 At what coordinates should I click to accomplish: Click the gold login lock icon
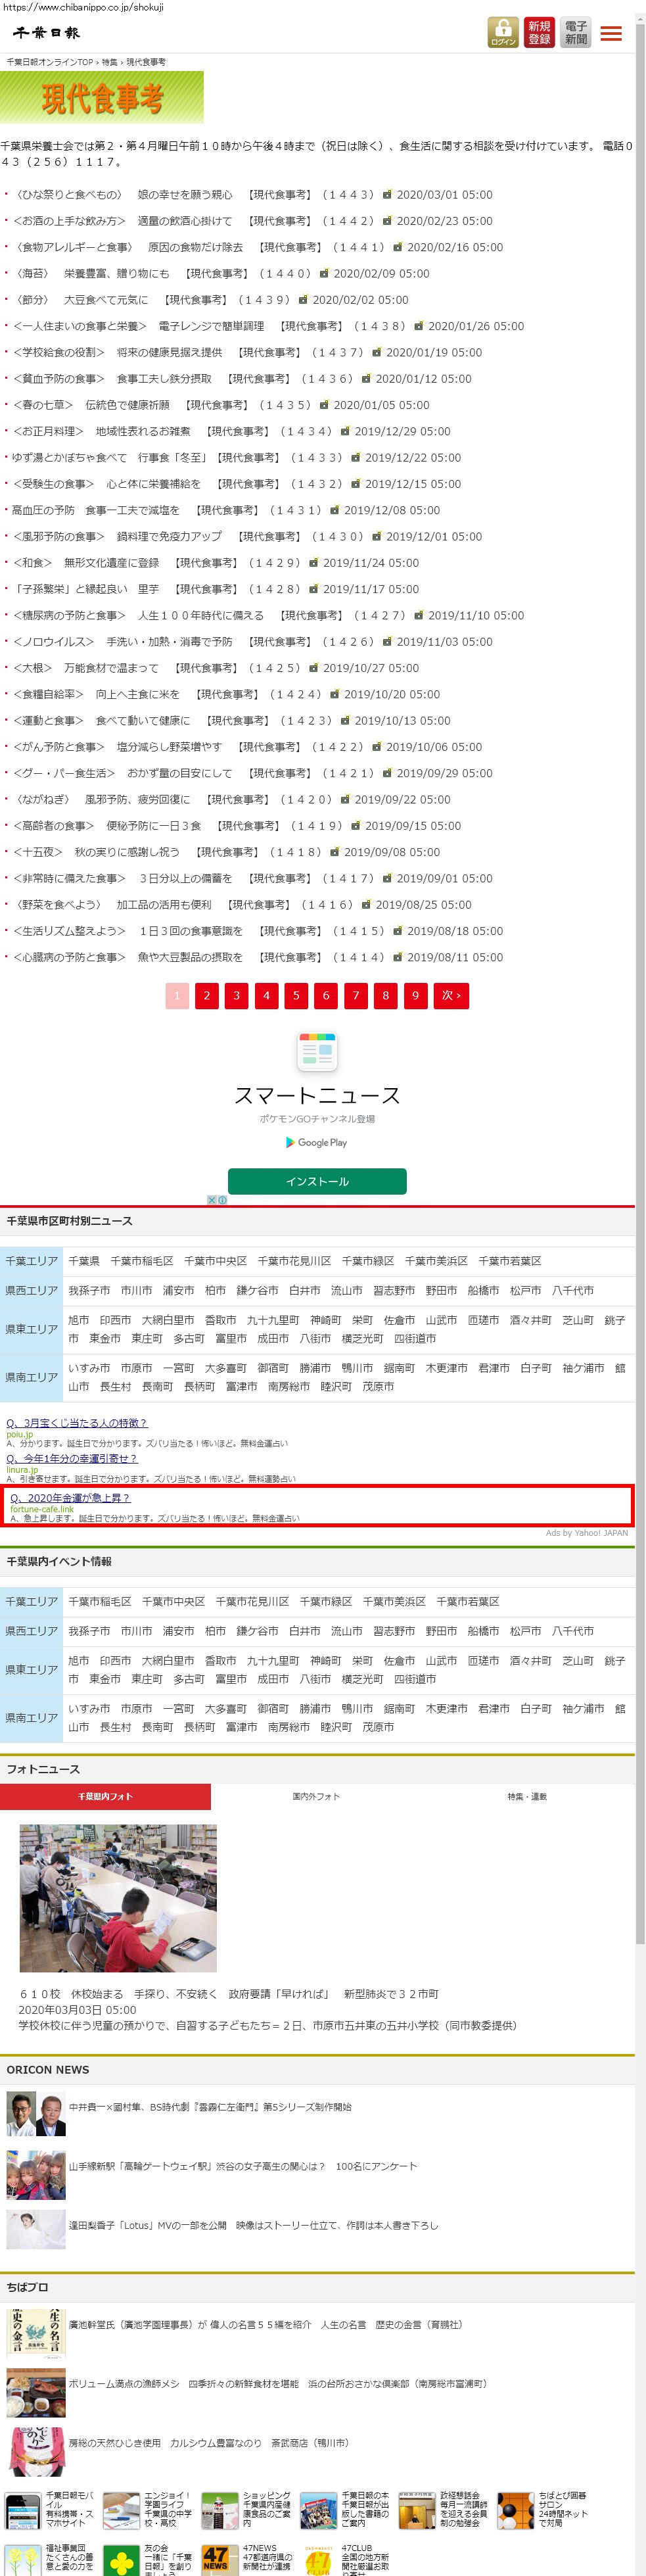[x=503, y=32]
